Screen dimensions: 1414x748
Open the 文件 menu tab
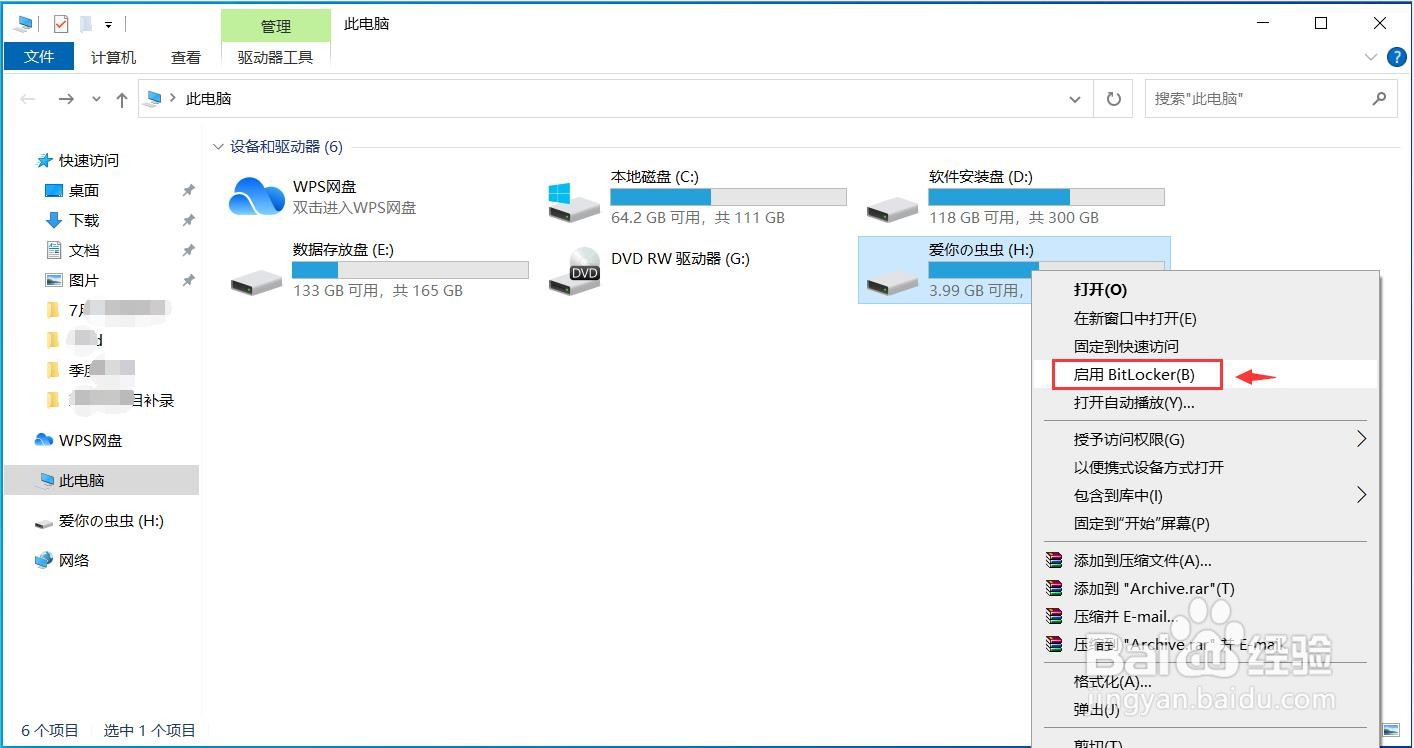[39, 56]
